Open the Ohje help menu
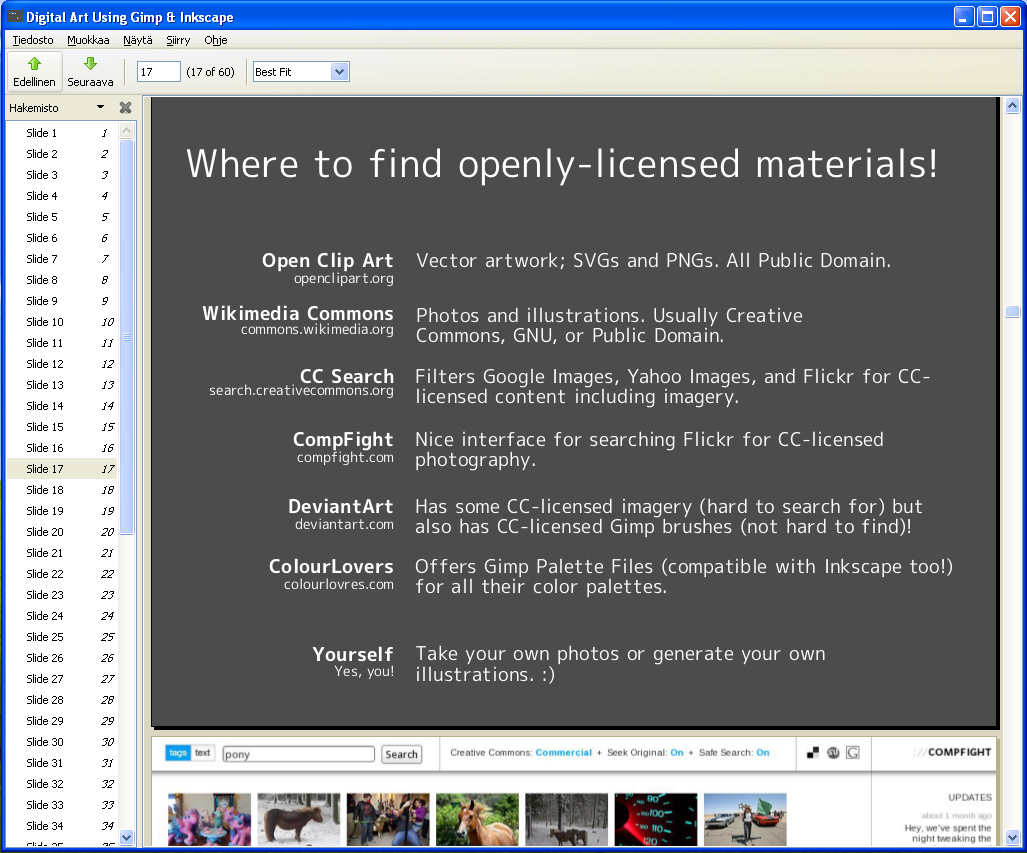This screenshot has width=1027, height=853. [215, 40]
